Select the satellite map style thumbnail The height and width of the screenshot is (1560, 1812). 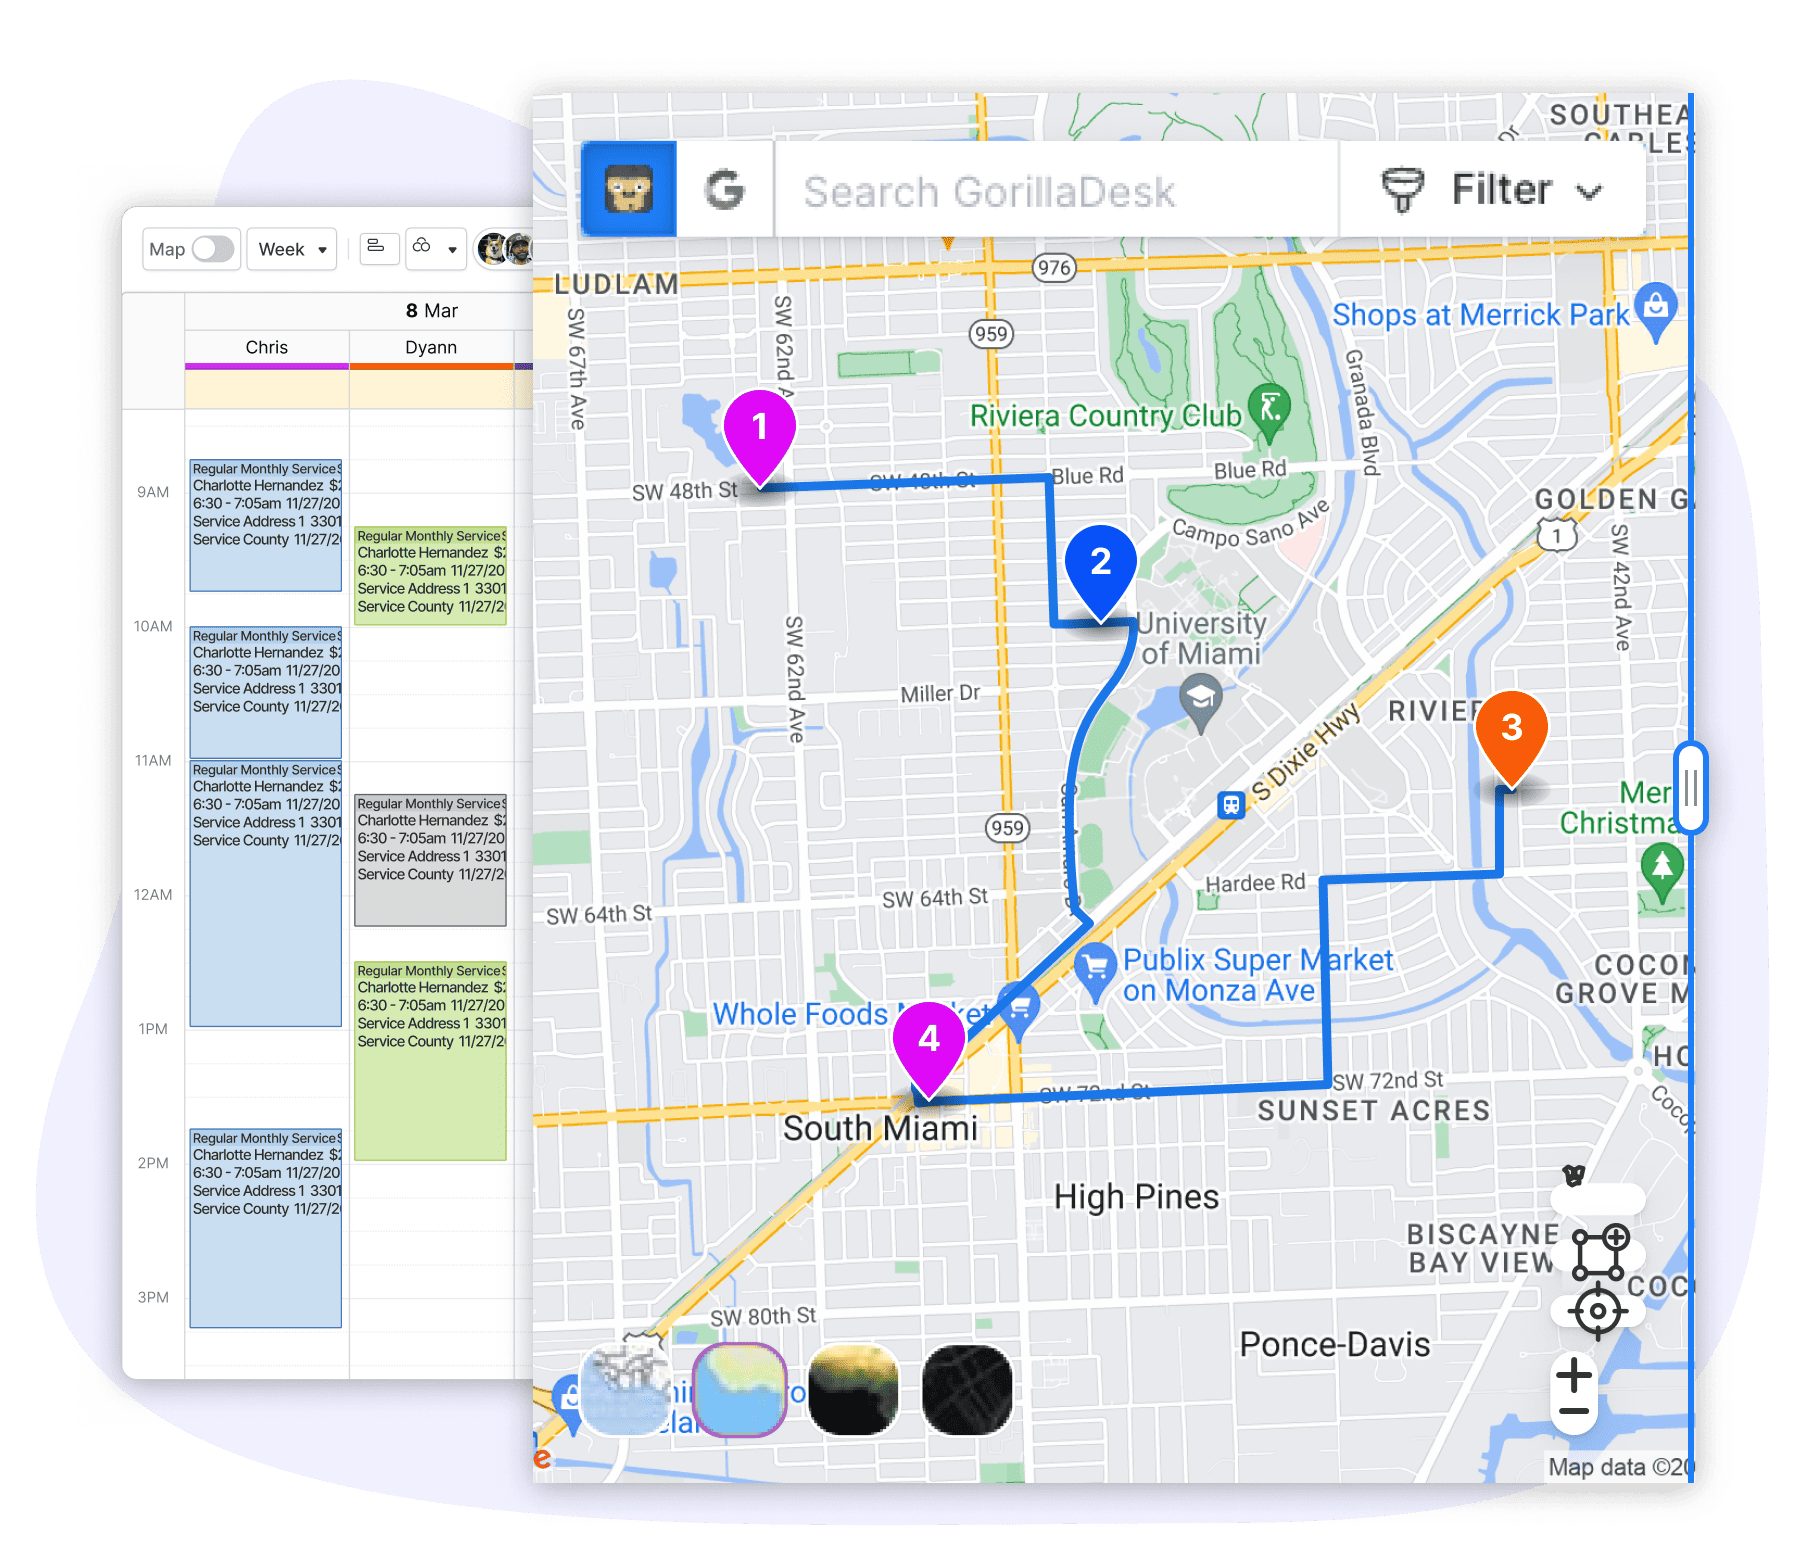pyautogui.click(x=853, y=1390)
